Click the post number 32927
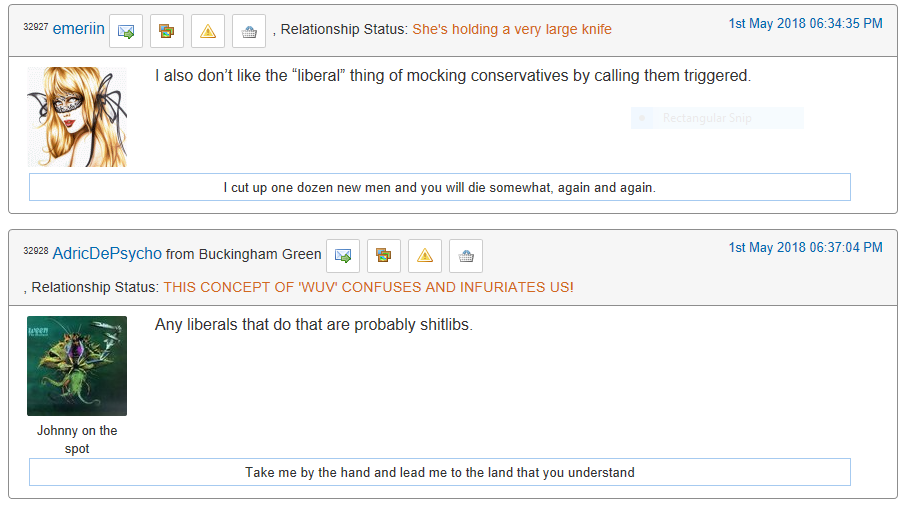Image resolution: width=903 pixels, height=505 pixels. pos(36,26)
